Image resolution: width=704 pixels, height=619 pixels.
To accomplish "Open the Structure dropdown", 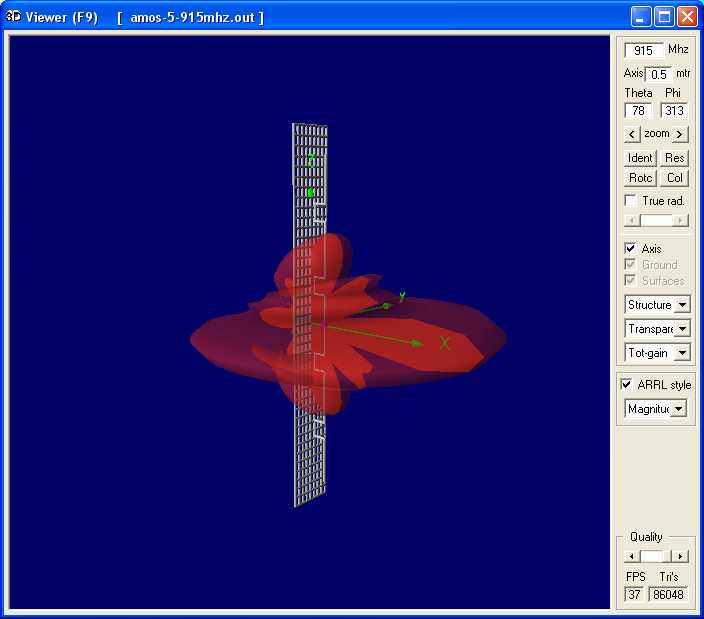I will click(x=682, y=305).
